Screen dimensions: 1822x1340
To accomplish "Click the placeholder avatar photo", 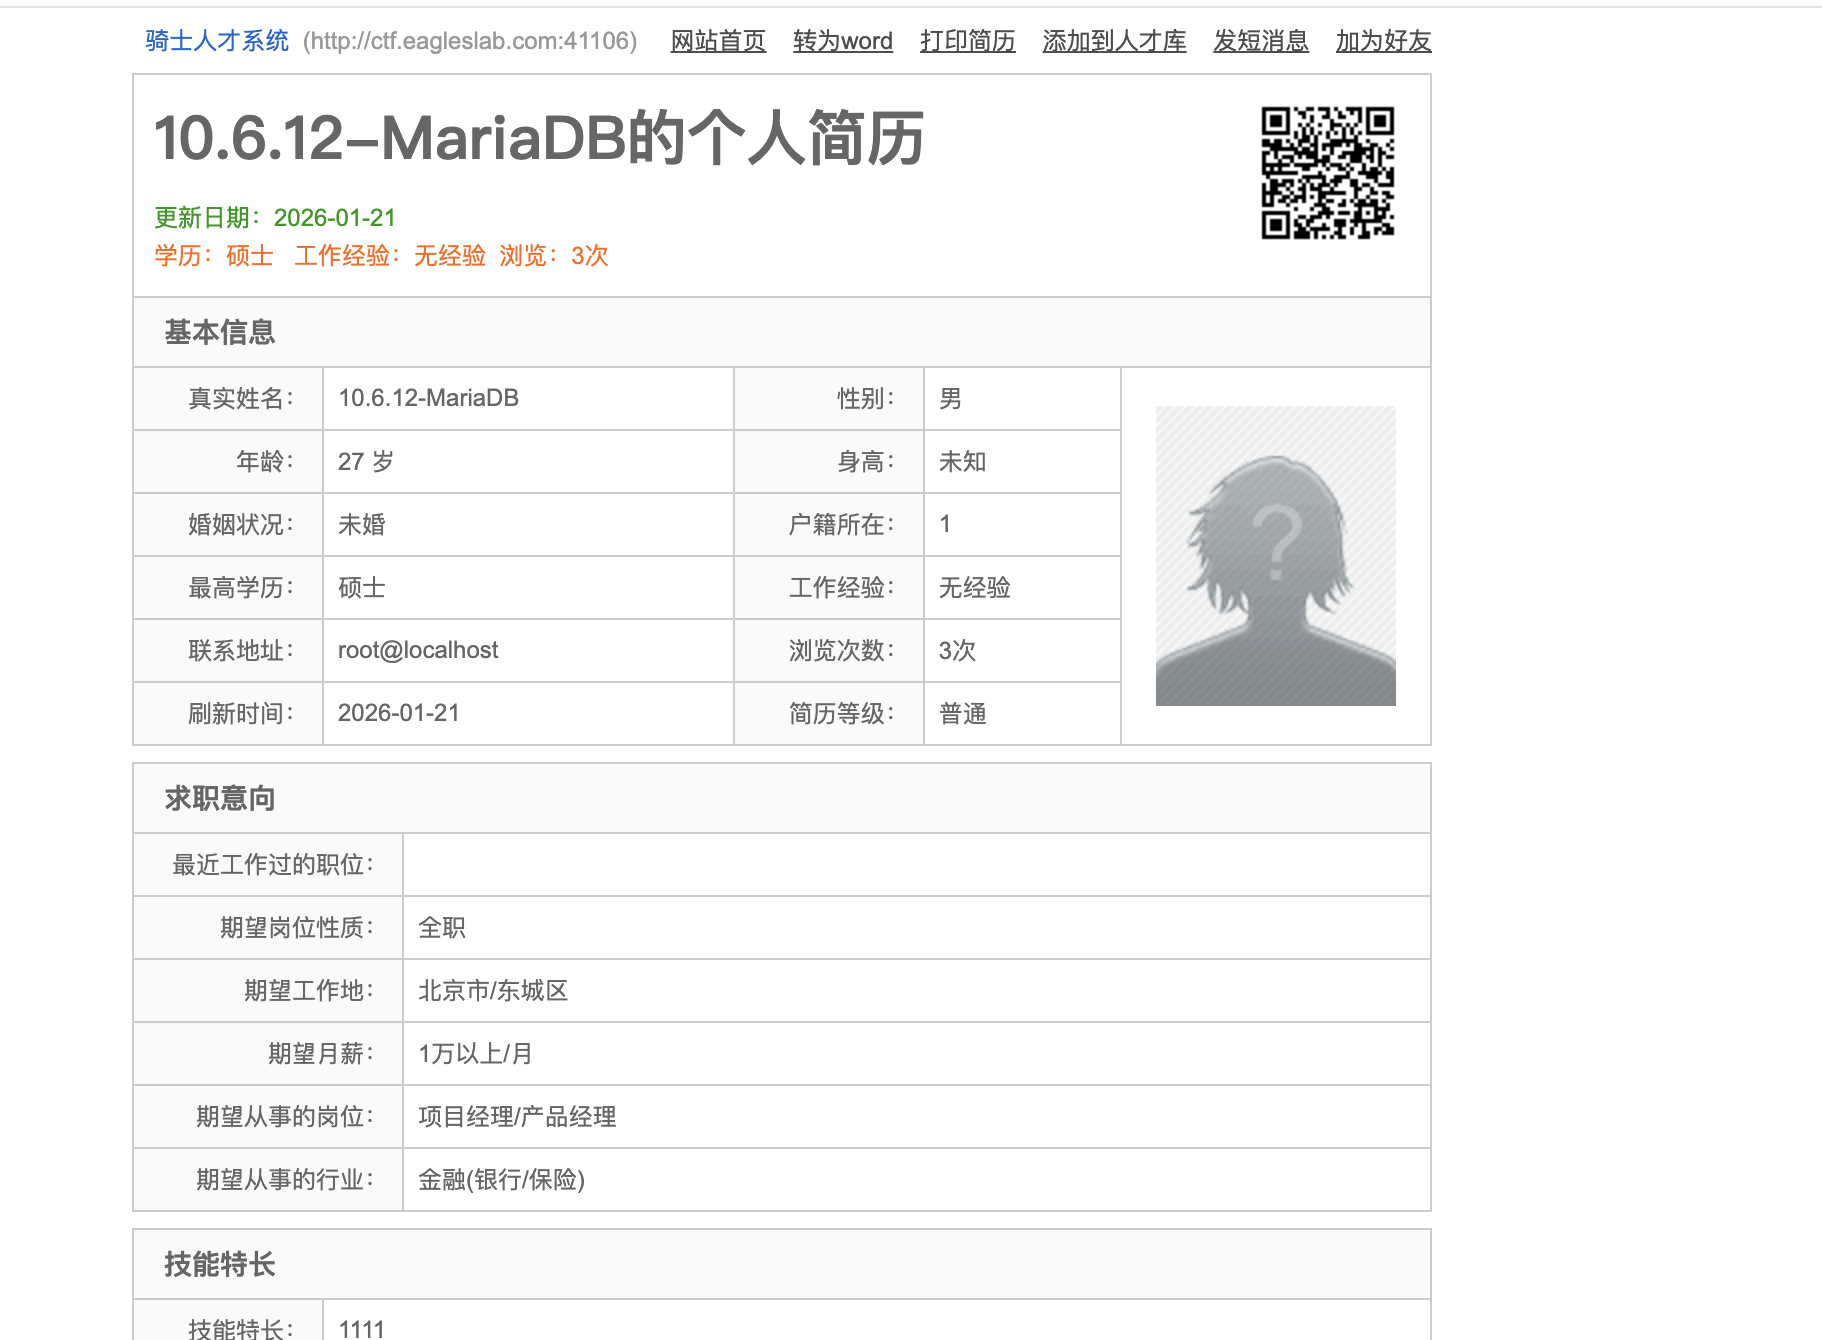I will tap(1275, 556).
